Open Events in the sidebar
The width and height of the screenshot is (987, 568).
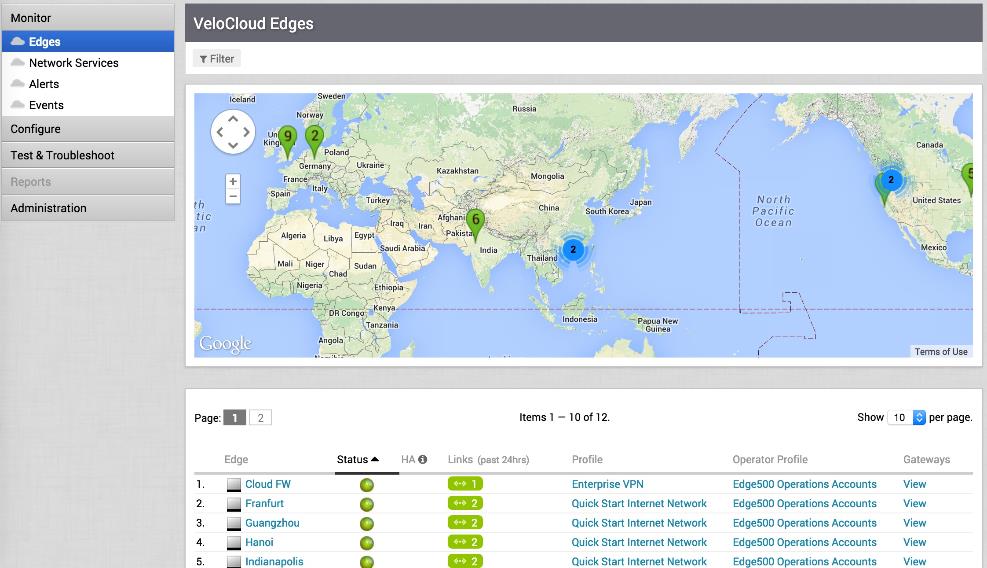click(x=46, y=105)
